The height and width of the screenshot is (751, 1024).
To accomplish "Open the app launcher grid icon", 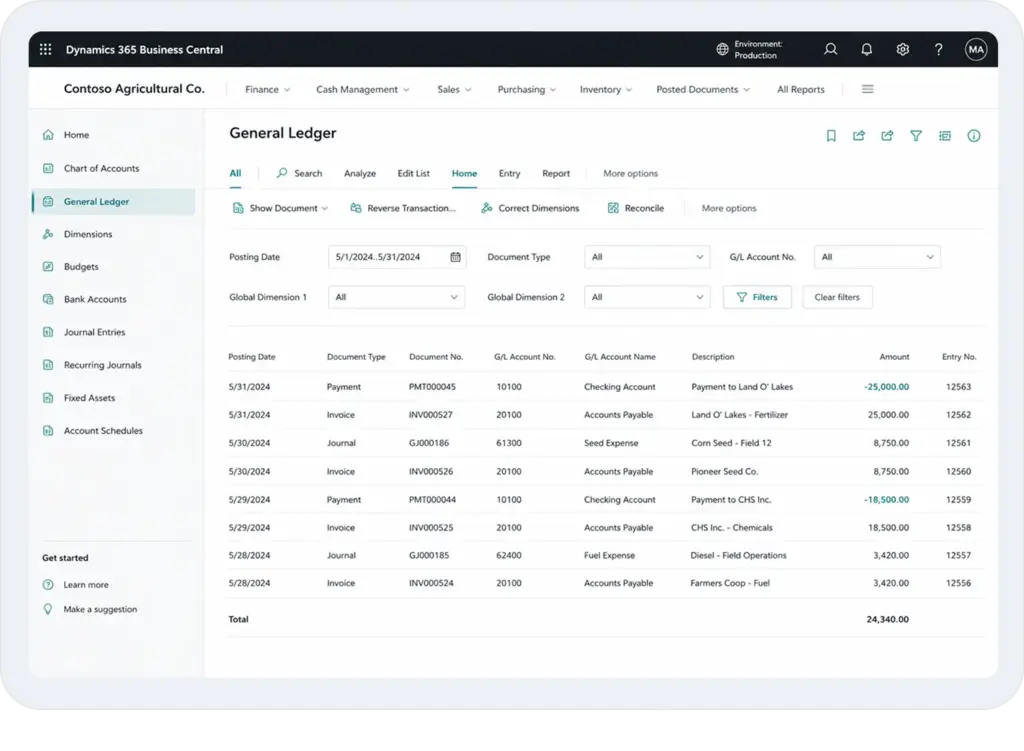I will point(45,50).
